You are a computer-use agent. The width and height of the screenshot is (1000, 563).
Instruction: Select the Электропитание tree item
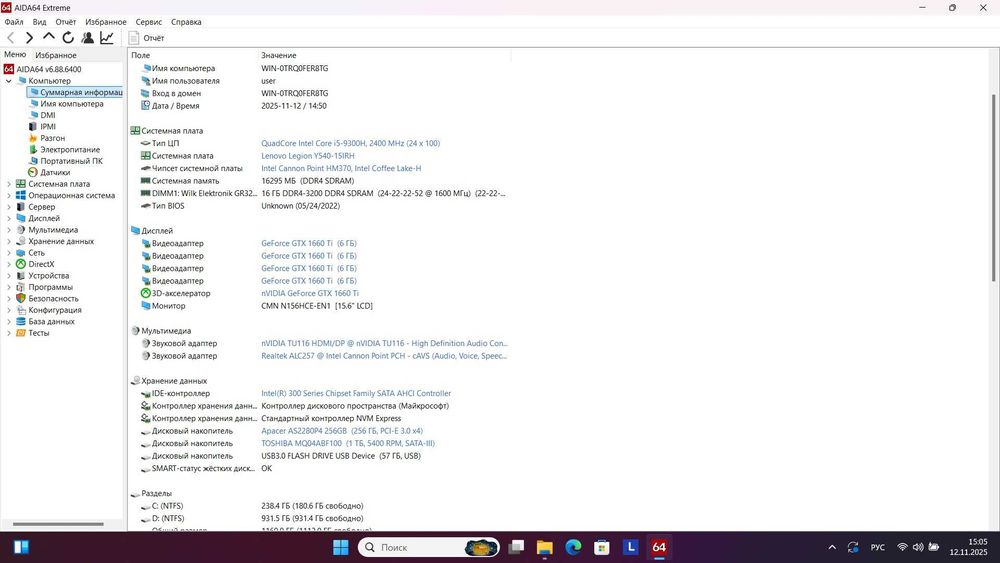(x=70, y=150)
